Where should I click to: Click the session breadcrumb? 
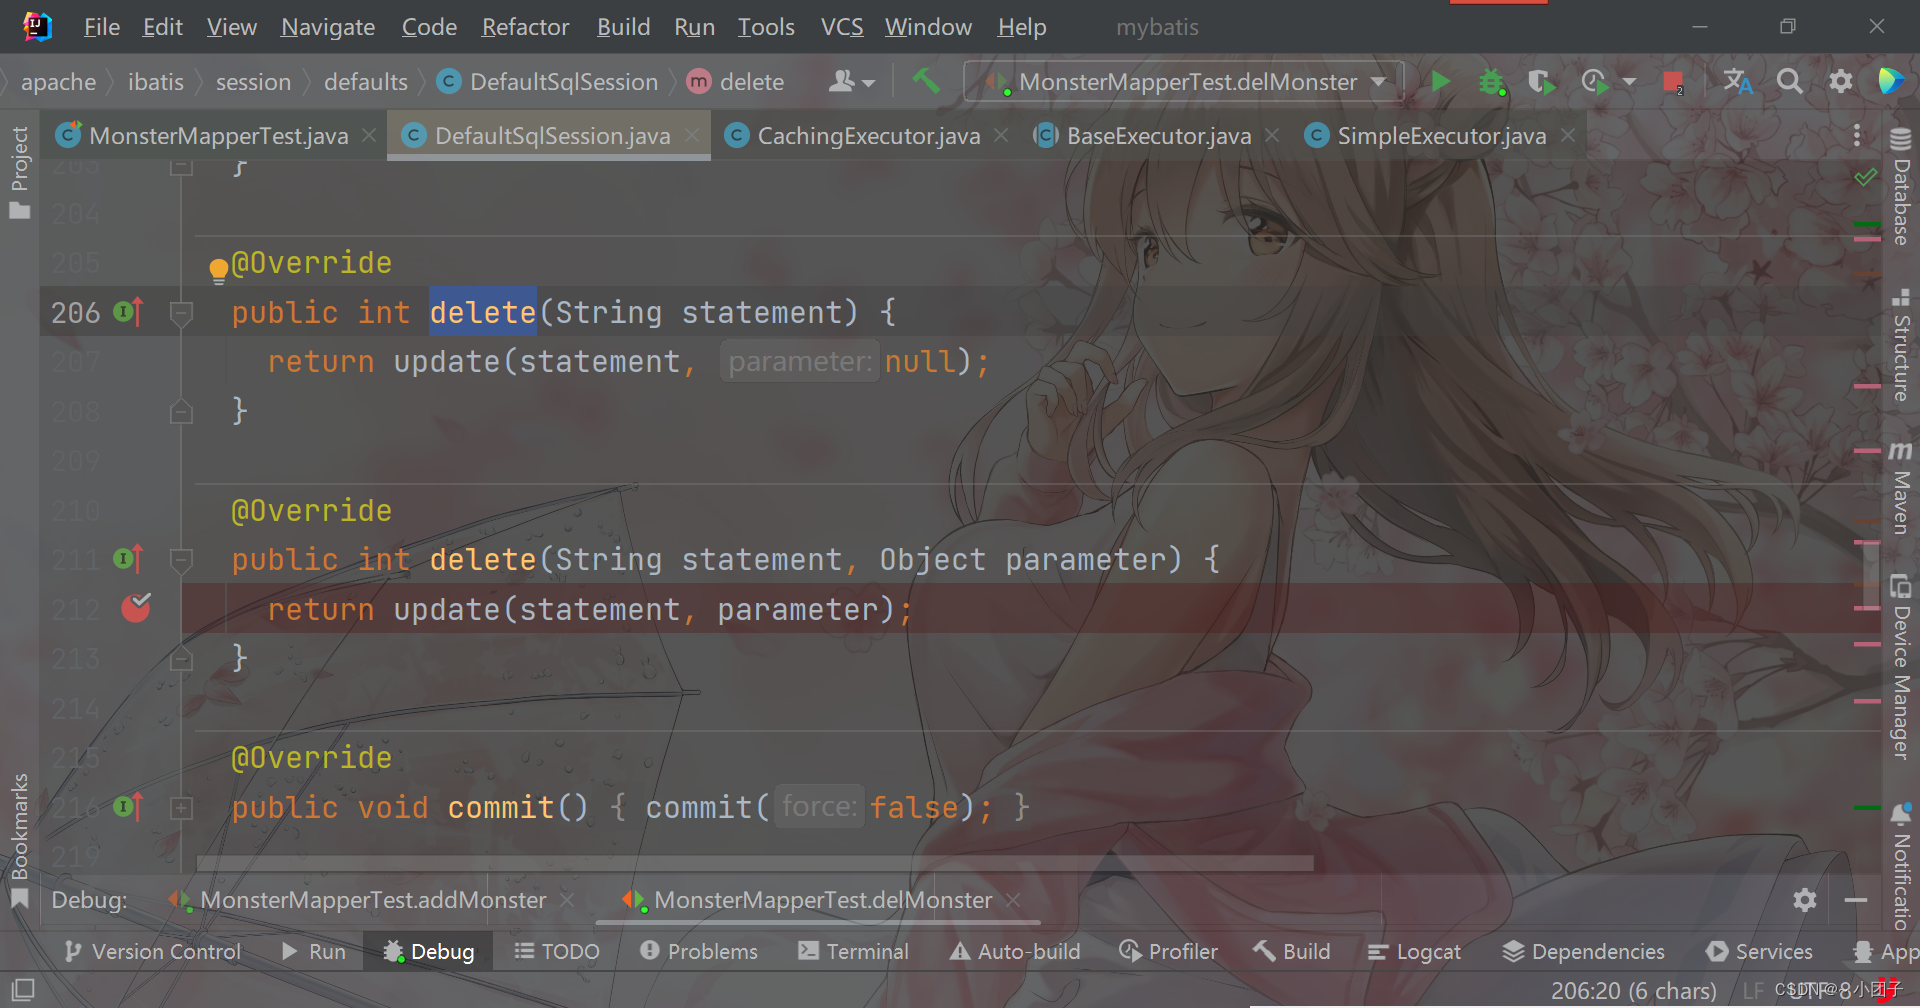pyautogui.click(x=253, y=82)
